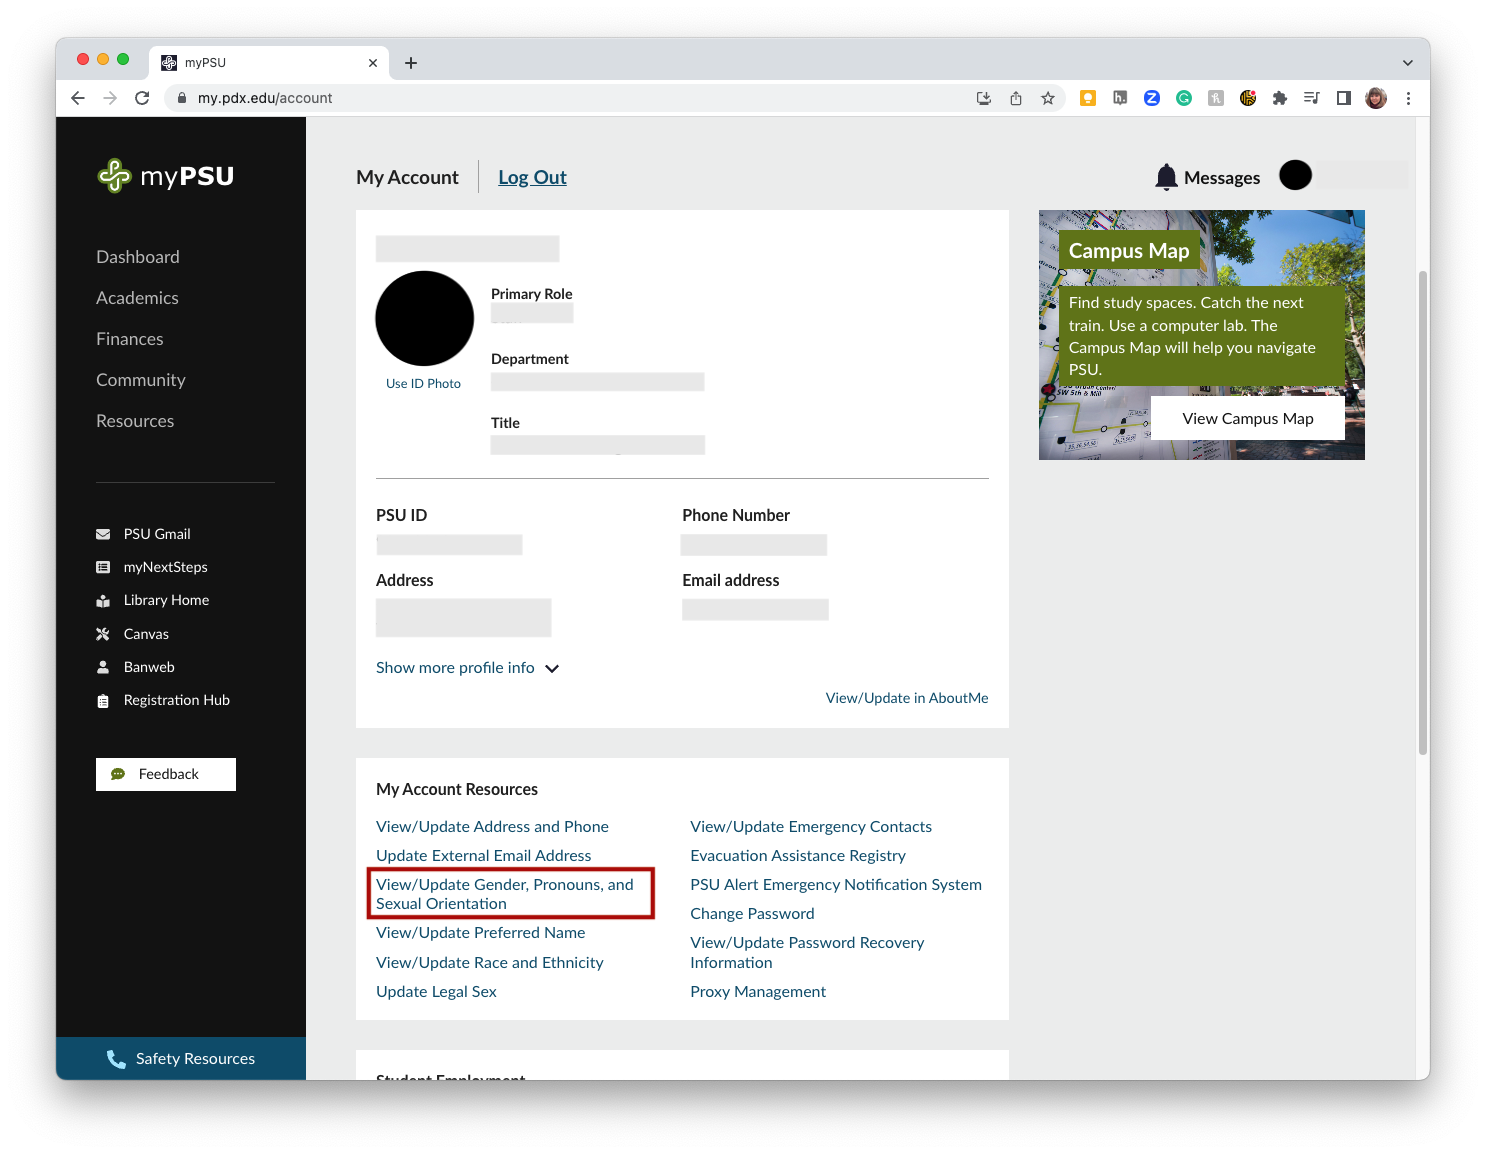The height and width of the screenshot is (1154, 1486).
Task: Open Community in sidebar
Action: pyautogui.click(x=141, y=380)
